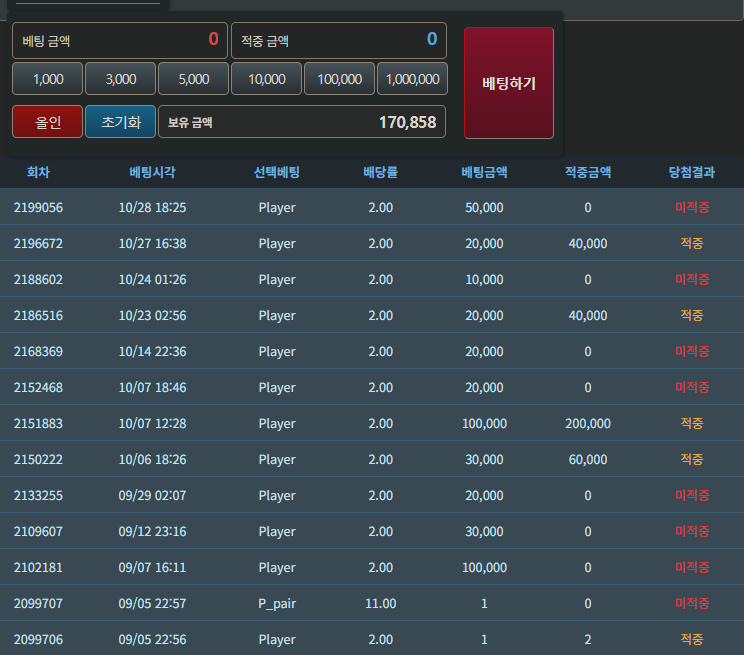Click the 1,000,000 bet amount button
This screenshot has height=655, width=744.
pyautogui.click(x=412, y=79)
